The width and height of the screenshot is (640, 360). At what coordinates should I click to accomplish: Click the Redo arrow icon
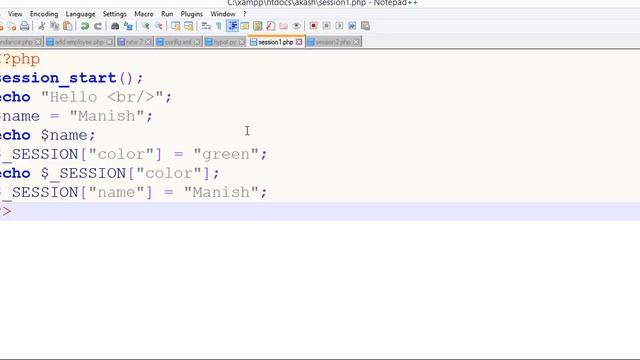[x=98, y=26]
